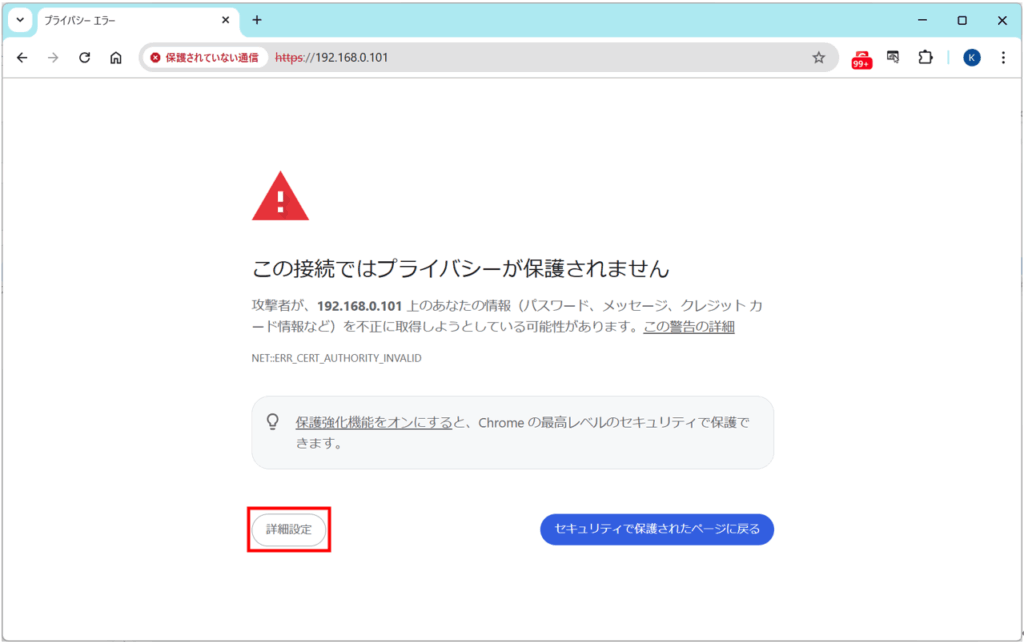This screenshot has width=1024, height=644.
Task: Click セキュリティで保護されたページに戻る button
Action: point(657,529)
